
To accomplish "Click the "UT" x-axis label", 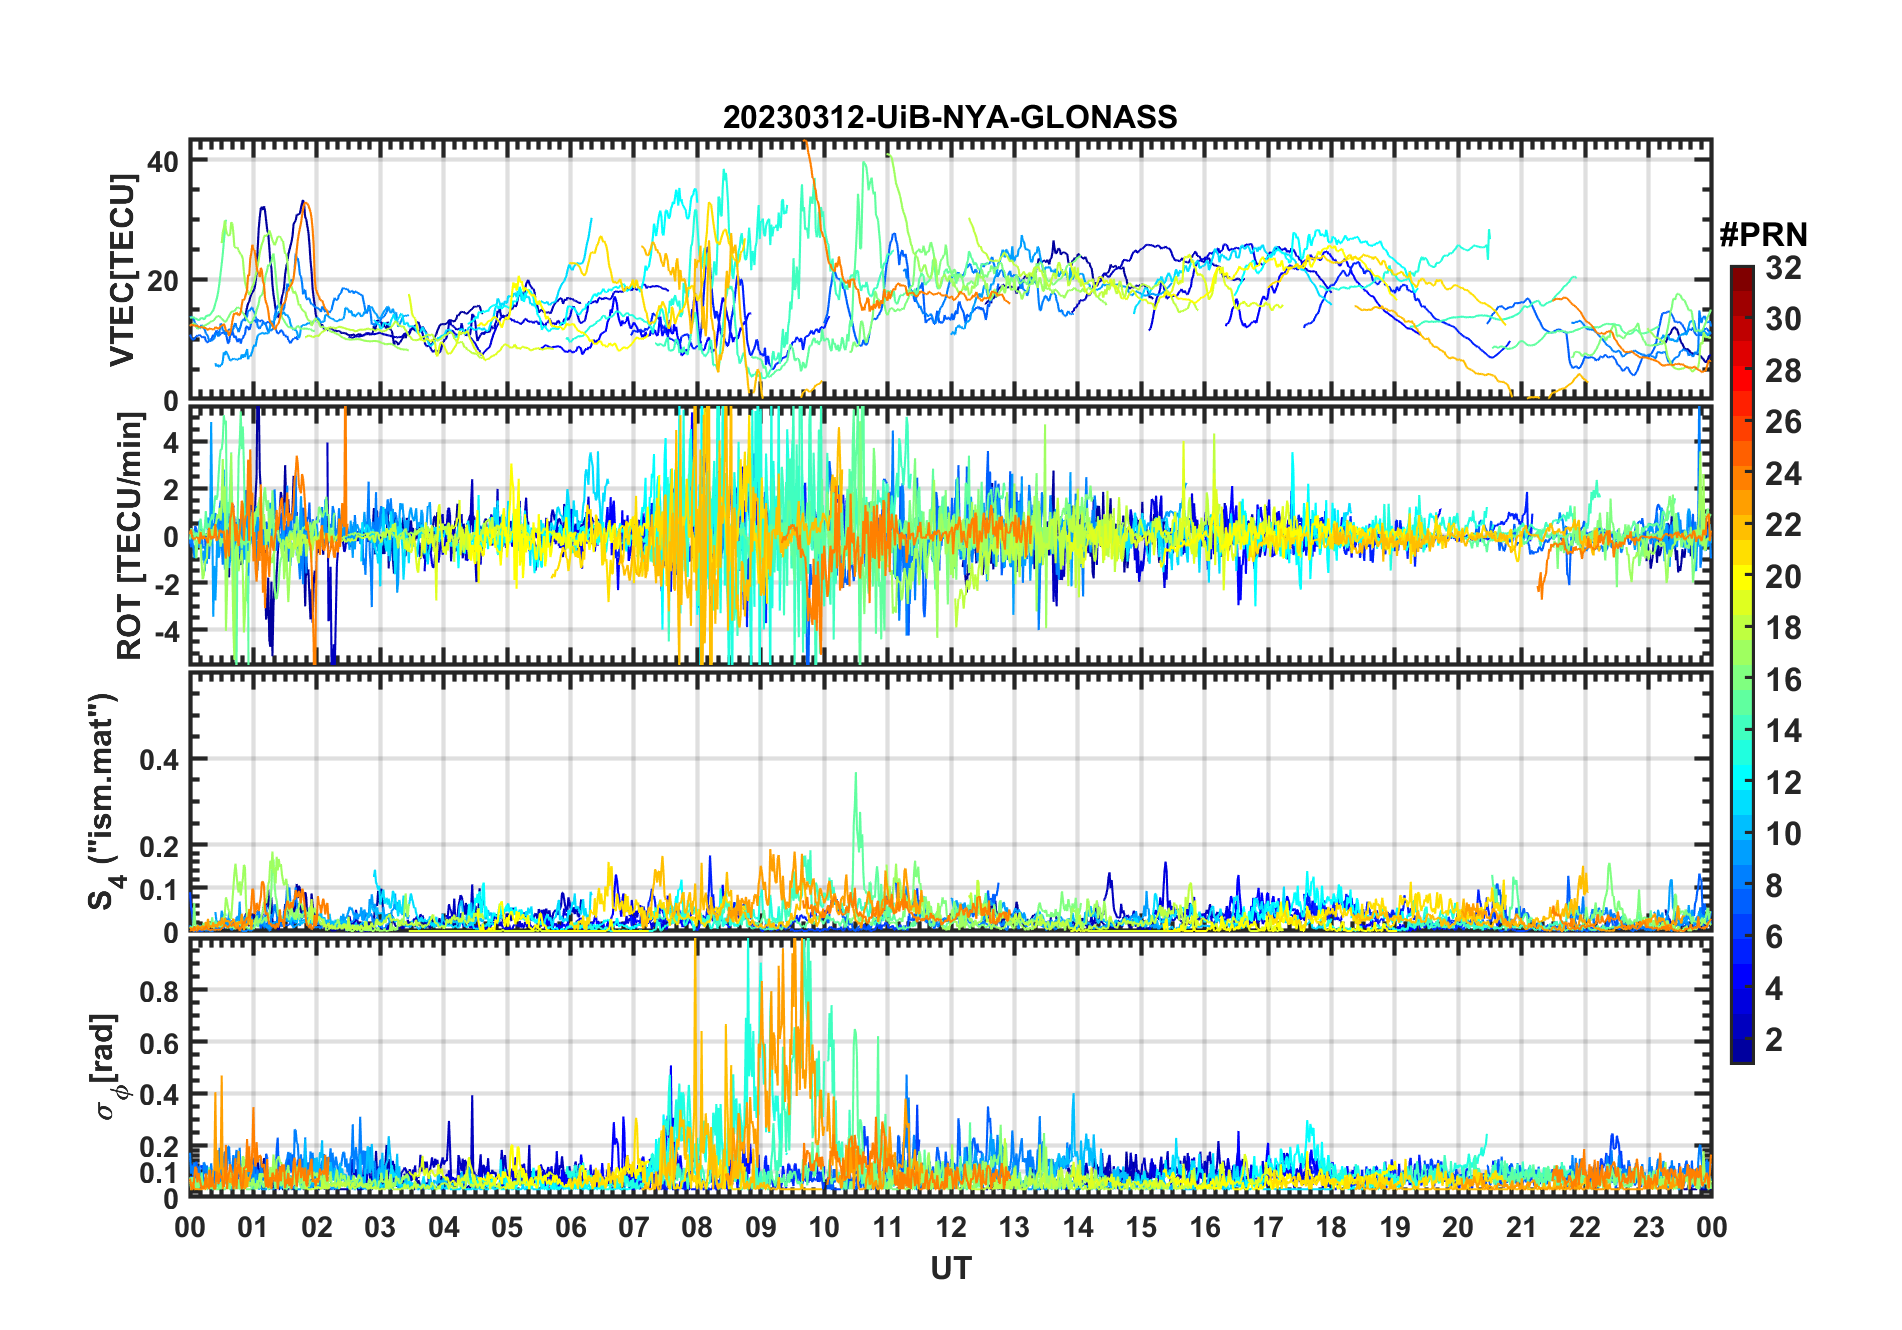I will [x=950, y=1269].
